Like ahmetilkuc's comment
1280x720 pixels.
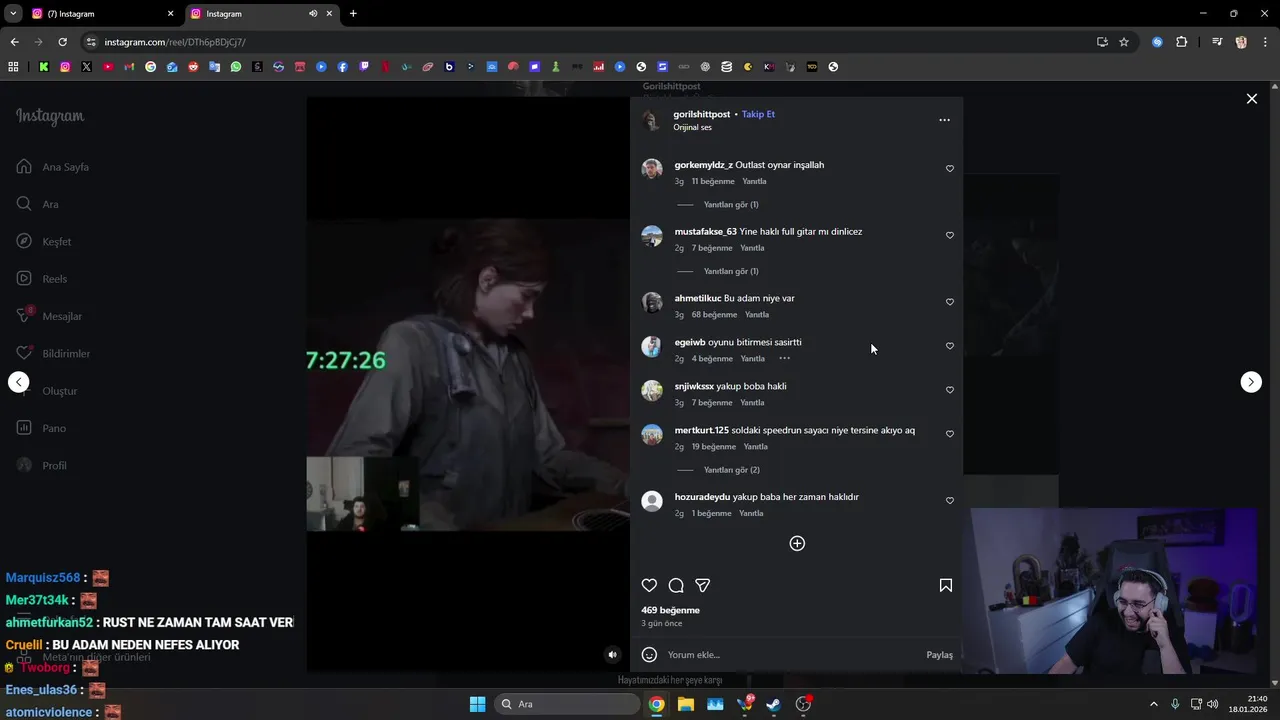950,302
